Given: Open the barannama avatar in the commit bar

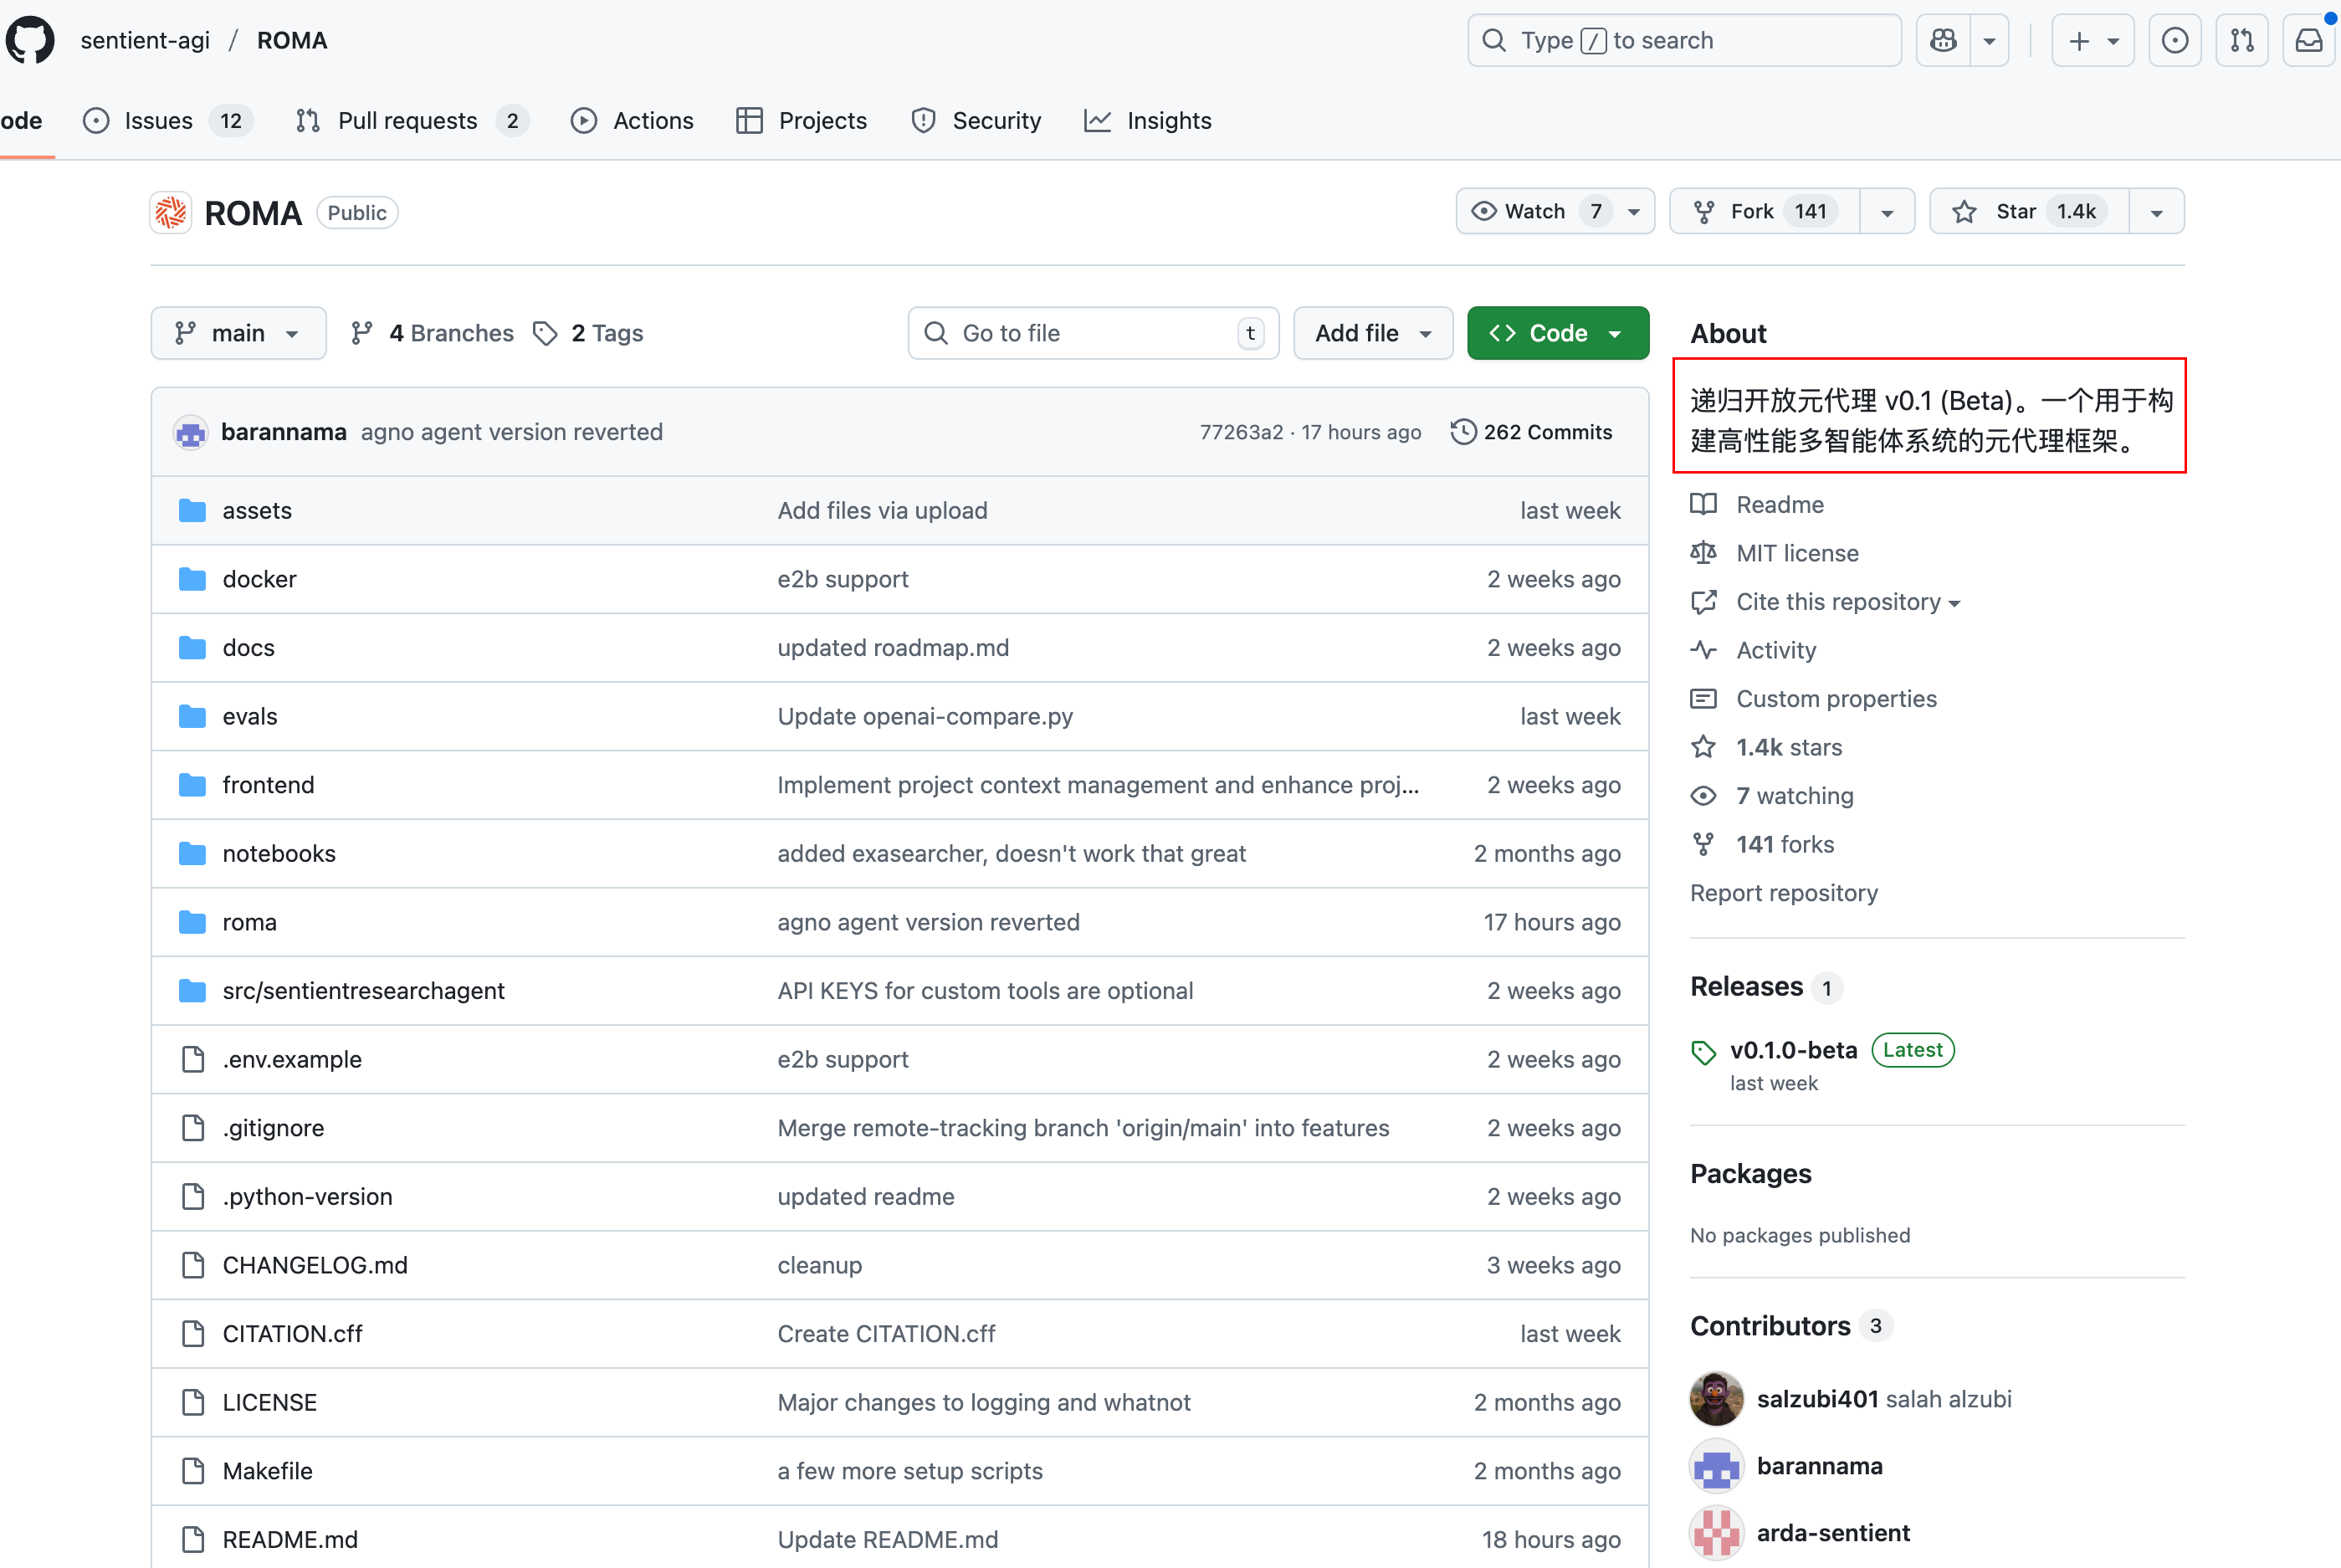Looking at the screenshot, I should 190,432.
